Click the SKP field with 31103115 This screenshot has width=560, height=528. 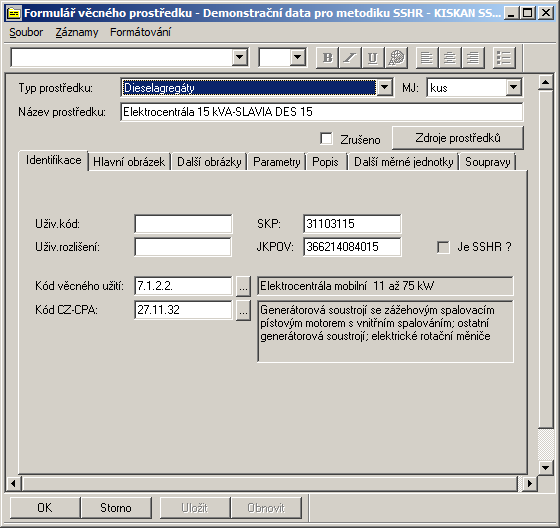(x=352, y=224)
